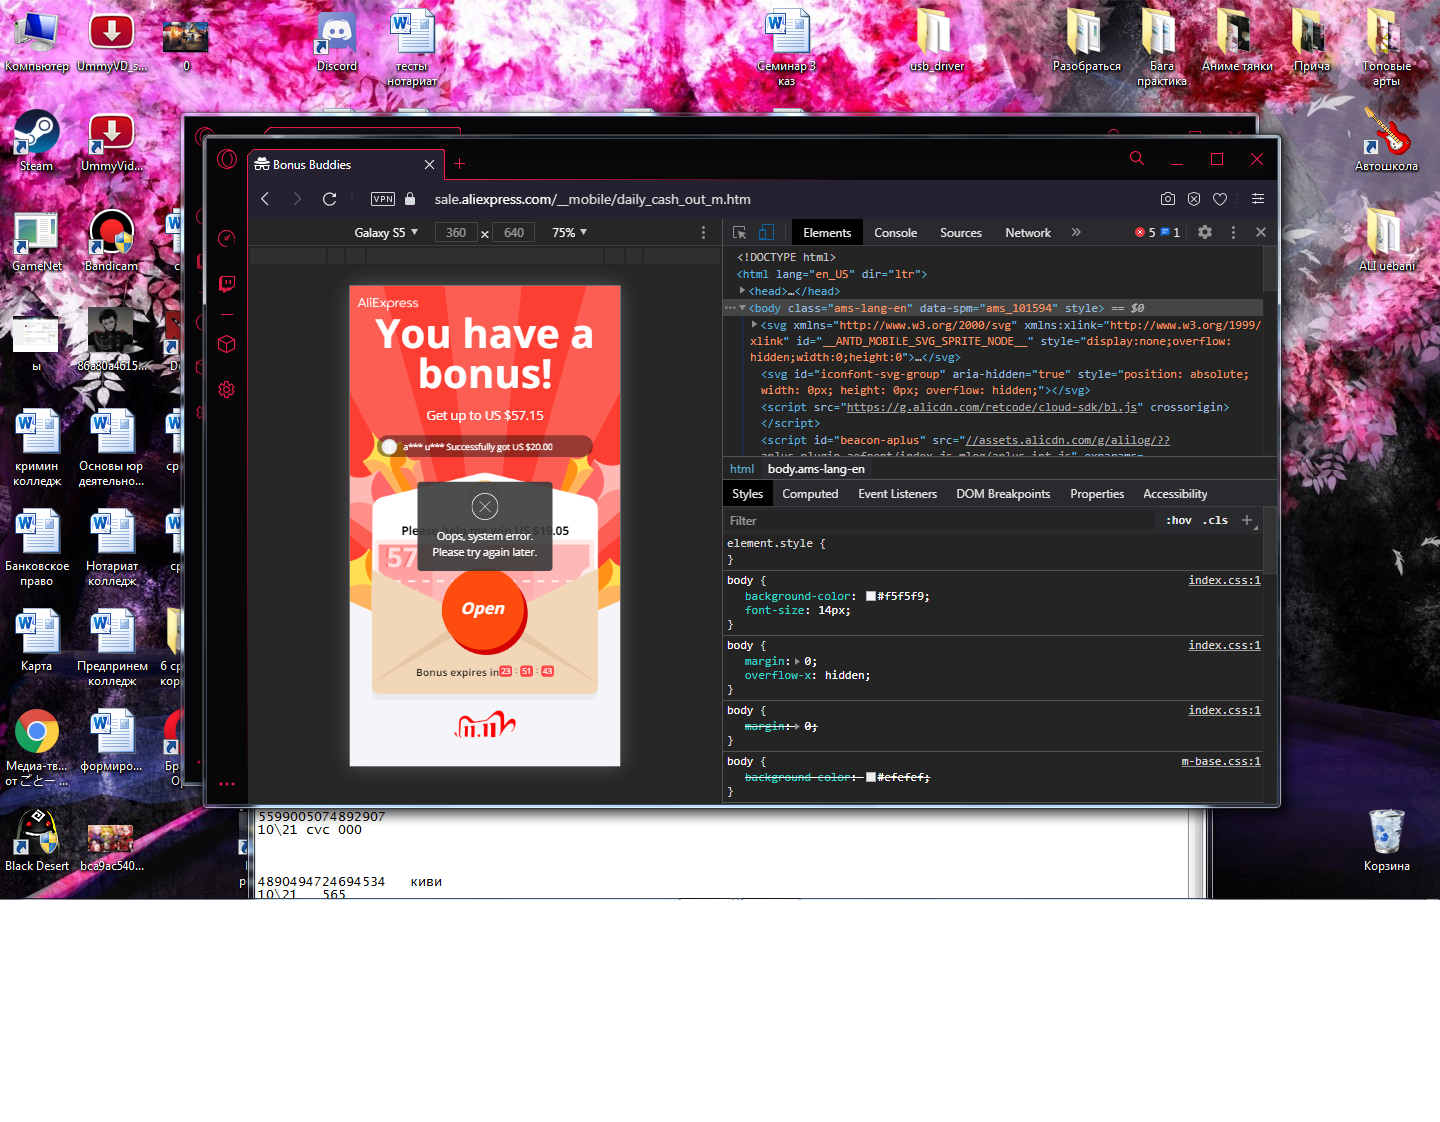Toggle the .cls class editor
Image resolution: width=1440 pixels, height=1122 pixels.
point(1215,521)
